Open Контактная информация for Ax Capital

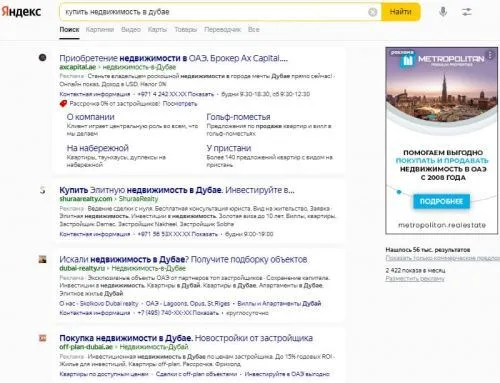95,94
